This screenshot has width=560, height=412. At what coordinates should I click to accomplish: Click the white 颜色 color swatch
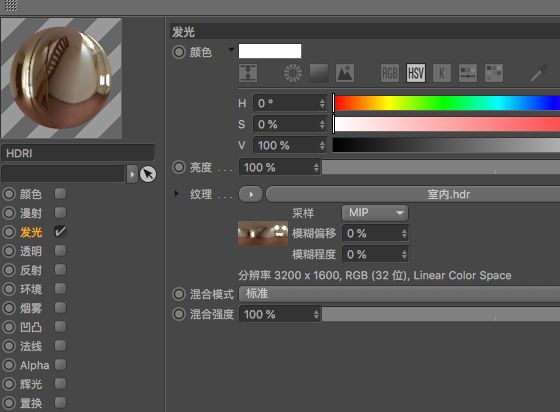coord(270,51)
